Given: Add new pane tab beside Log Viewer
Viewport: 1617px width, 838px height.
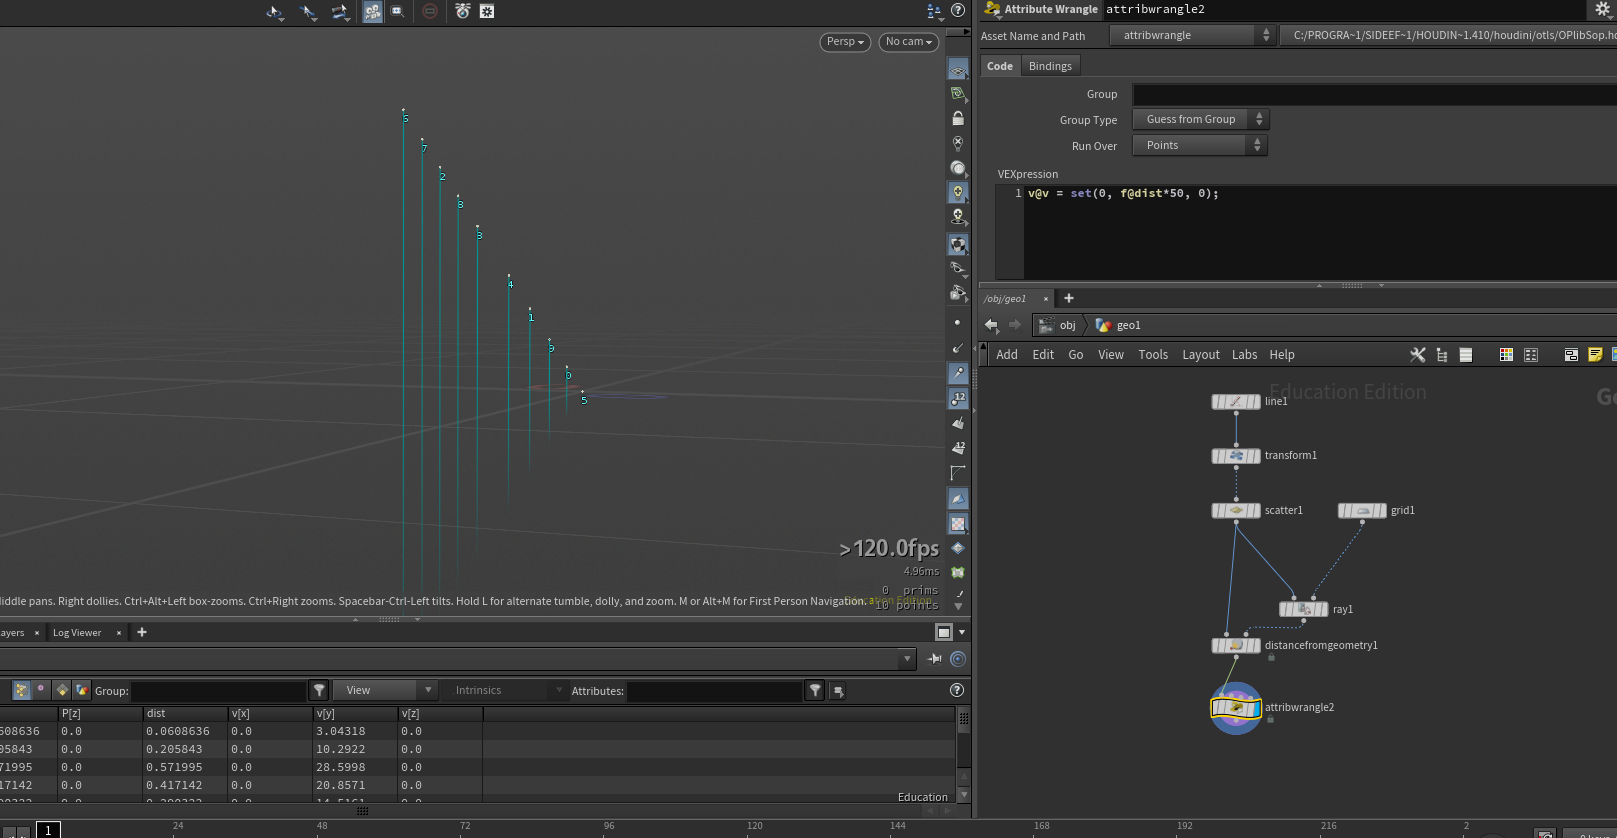Looking at the screenshot, I should tap(142, 632).
